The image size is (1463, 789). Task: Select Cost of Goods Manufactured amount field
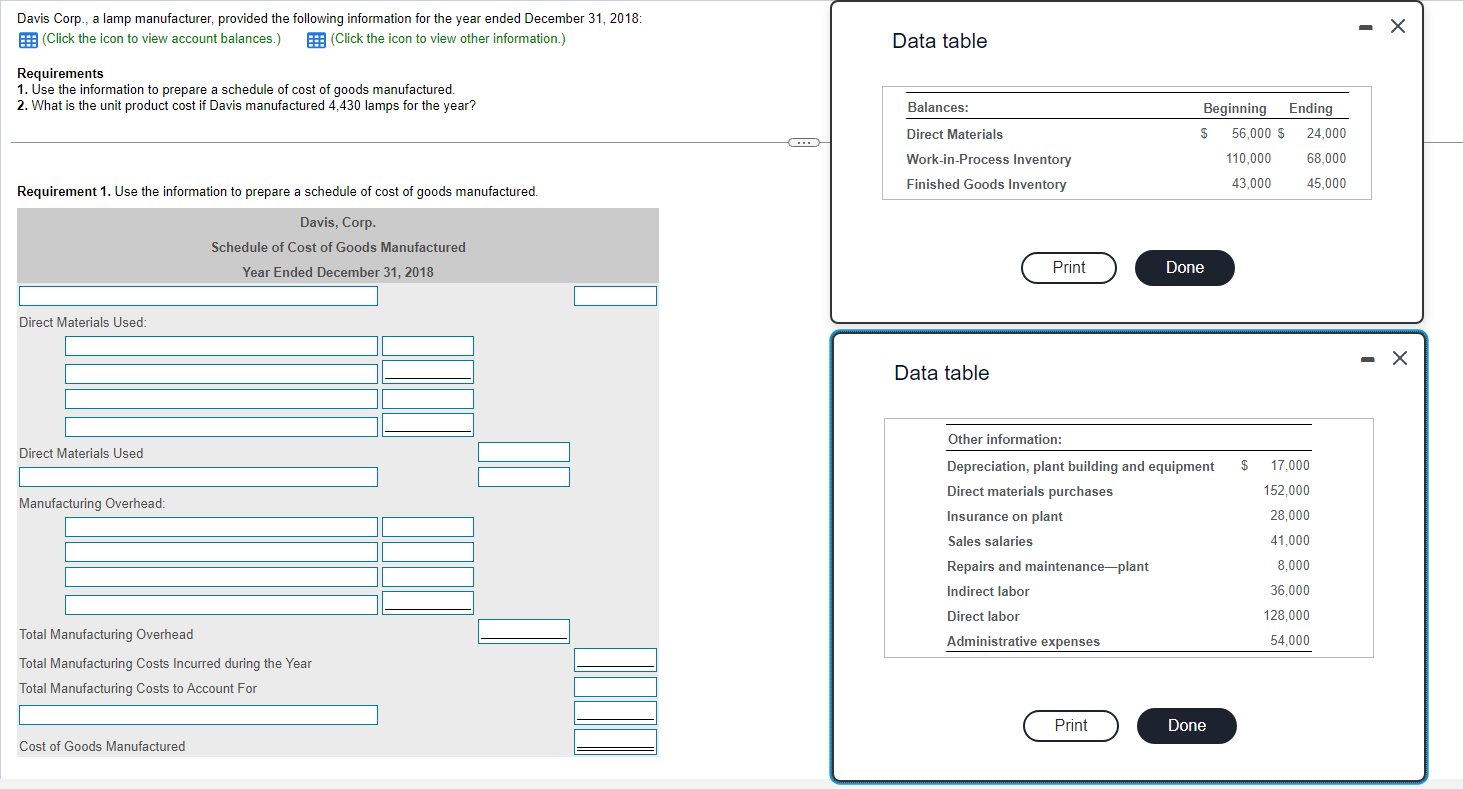coord(615,742)
